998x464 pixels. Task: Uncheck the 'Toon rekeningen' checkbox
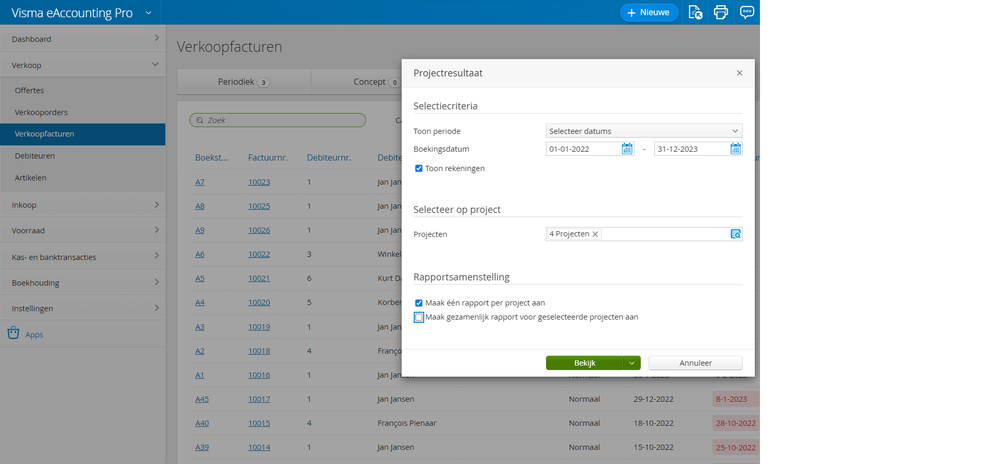(419, 168)
